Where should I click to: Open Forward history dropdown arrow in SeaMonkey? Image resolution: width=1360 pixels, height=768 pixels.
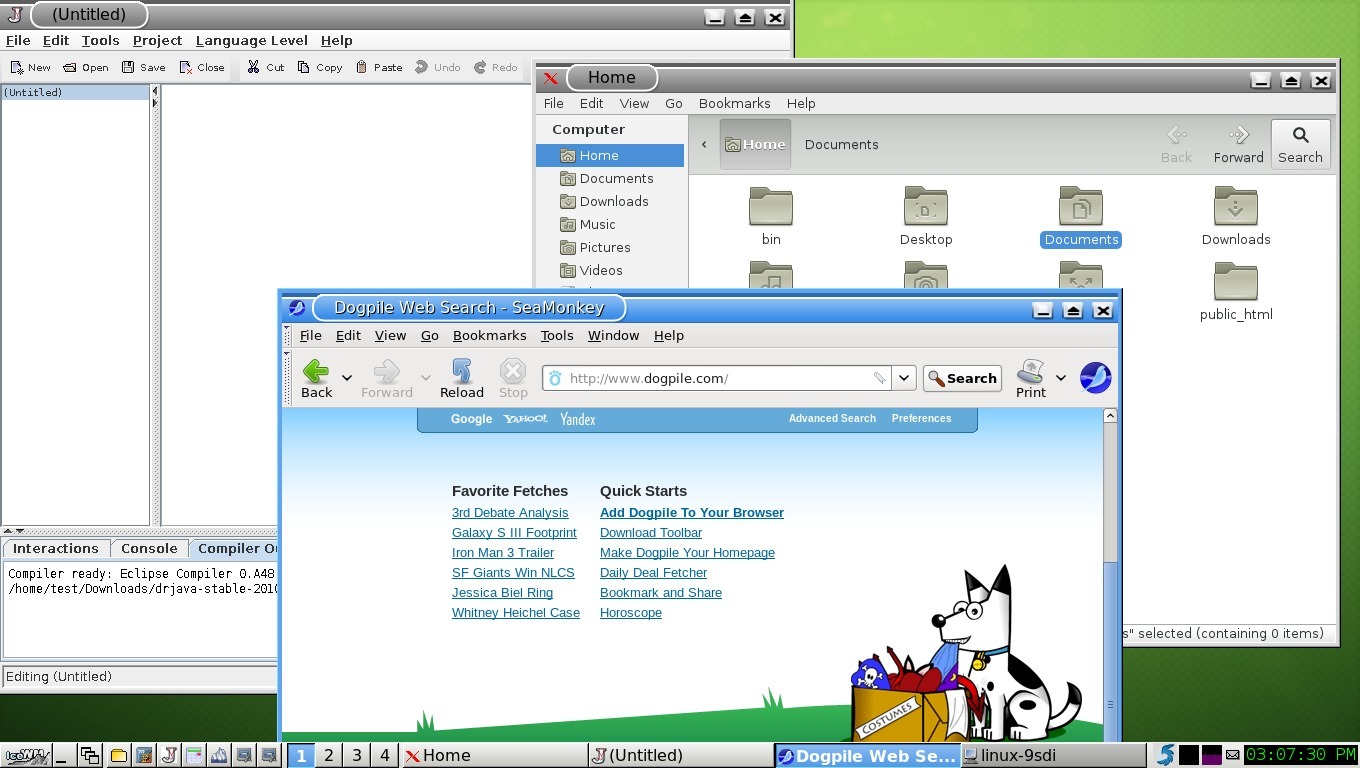point(425,378)
